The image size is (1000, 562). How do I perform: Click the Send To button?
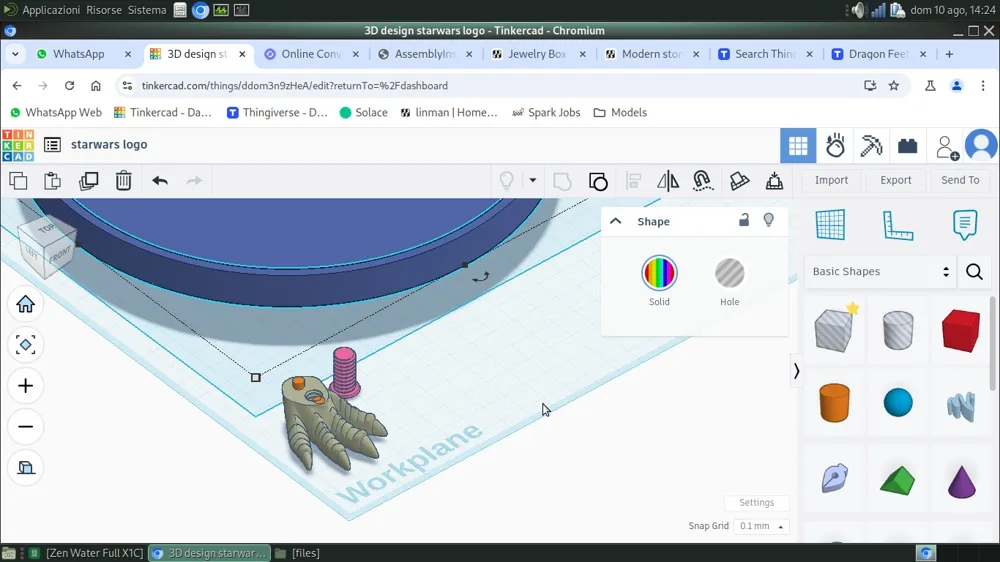960,181
